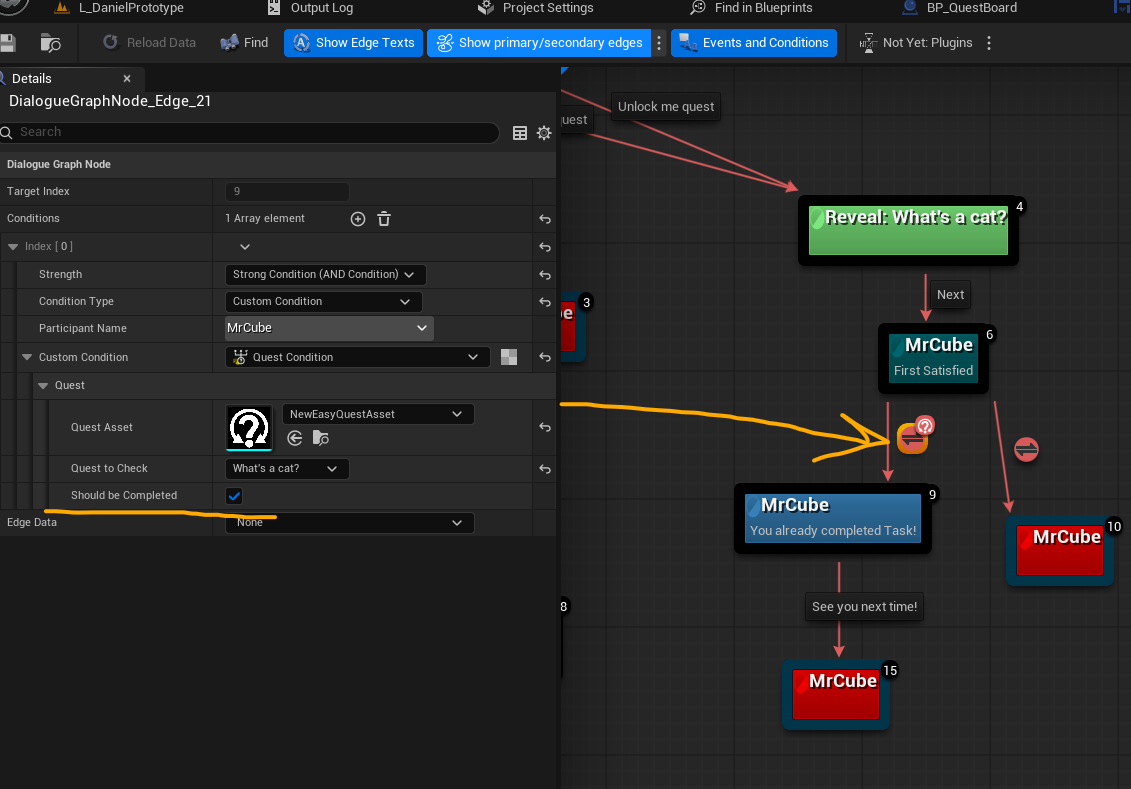Toggle Show primary/secondary edges

click(538, 43)
